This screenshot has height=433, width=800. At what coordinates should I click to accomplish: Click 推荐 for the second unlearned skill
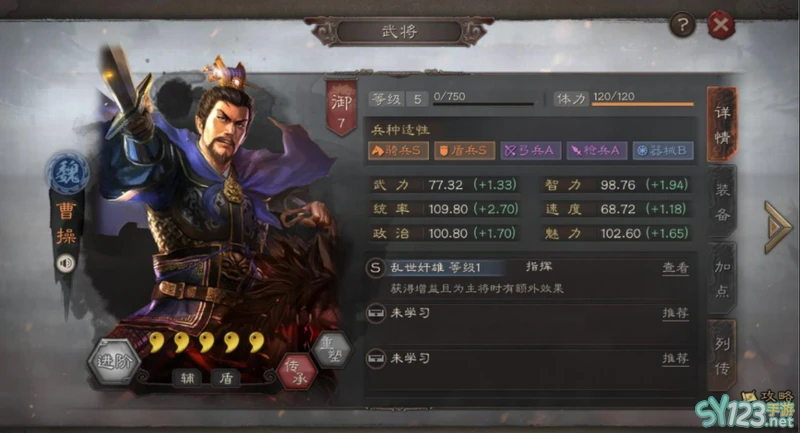point(676,359)
